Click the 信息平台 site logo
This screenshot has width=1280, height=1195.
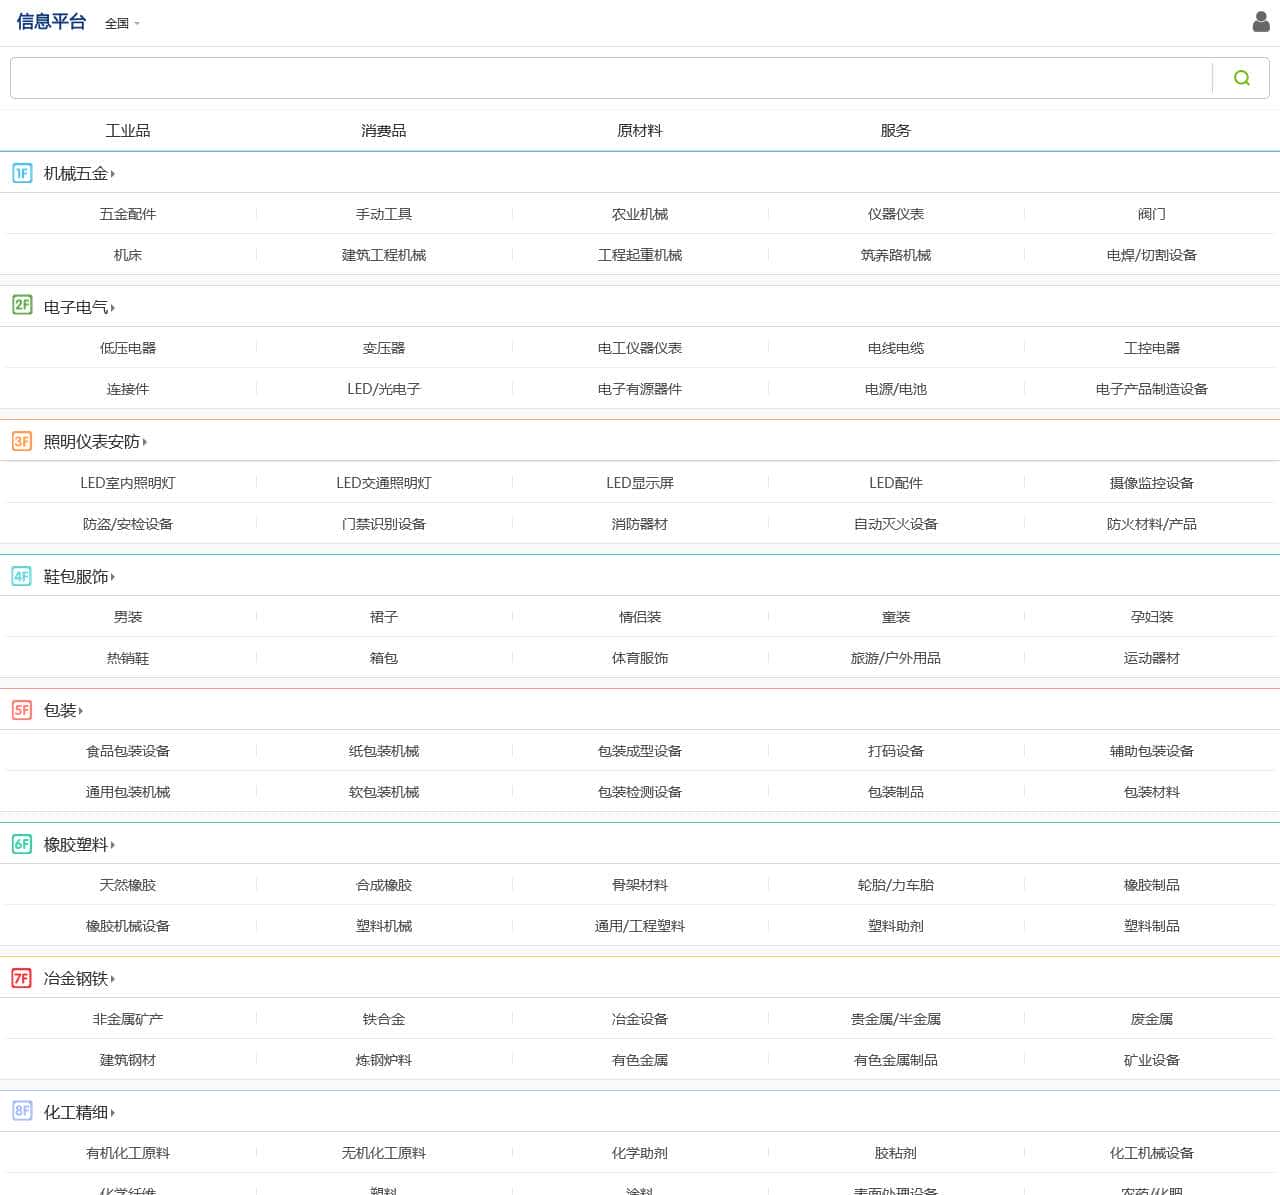[x=51, y=22]
